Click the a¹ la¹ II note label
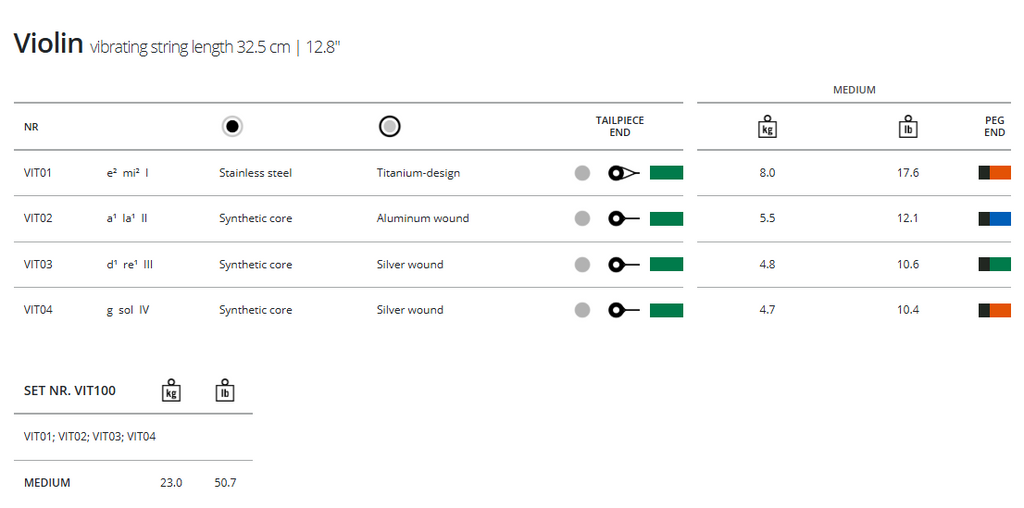The image size is (1024, 508). pos(127,219)
